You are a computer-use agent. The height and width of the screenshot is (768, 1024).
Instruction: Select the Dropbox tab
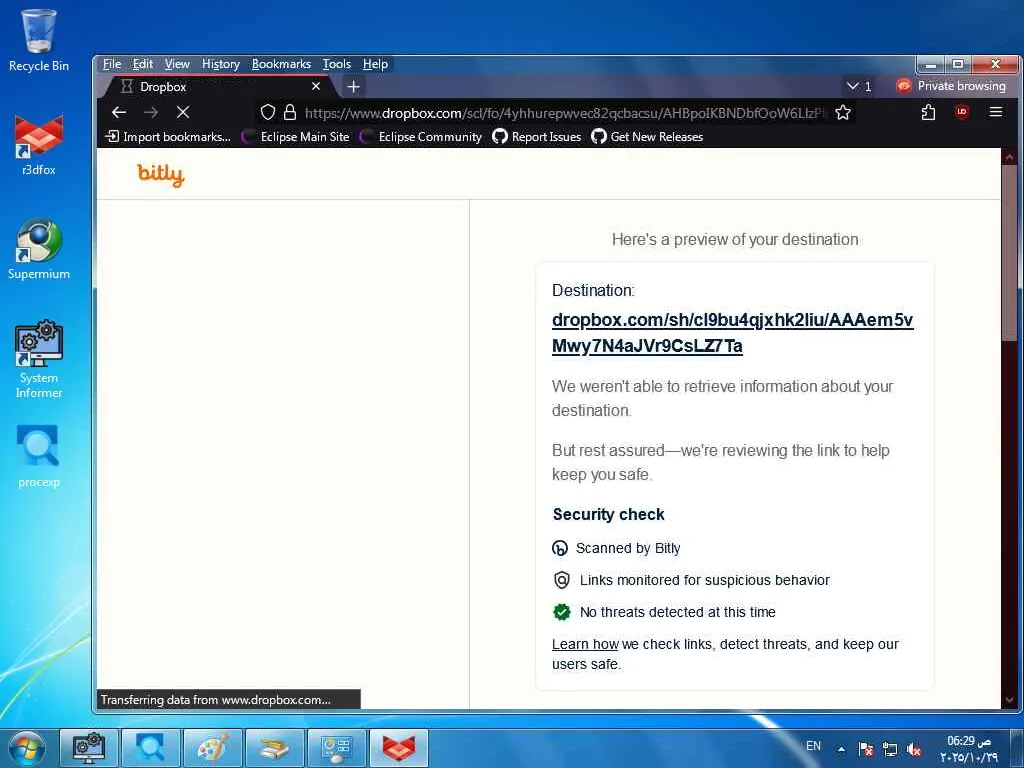[217, 86]
